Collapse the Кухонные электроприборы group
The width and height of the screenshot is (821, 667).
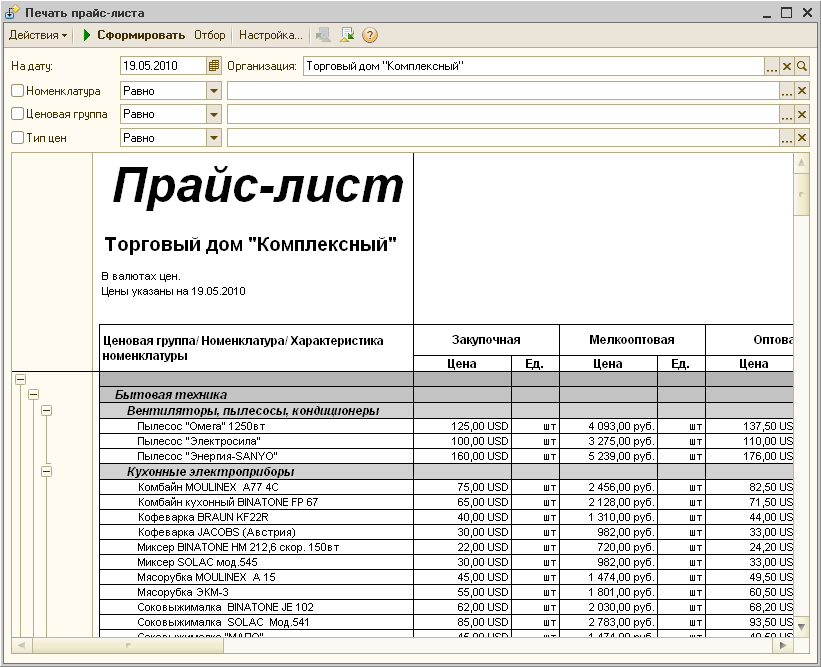pyautogui.click(x=47, y=472)
